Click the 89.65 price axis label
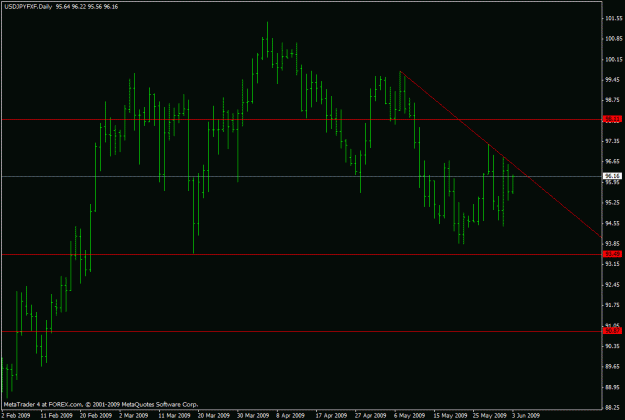 coord(614,366)
